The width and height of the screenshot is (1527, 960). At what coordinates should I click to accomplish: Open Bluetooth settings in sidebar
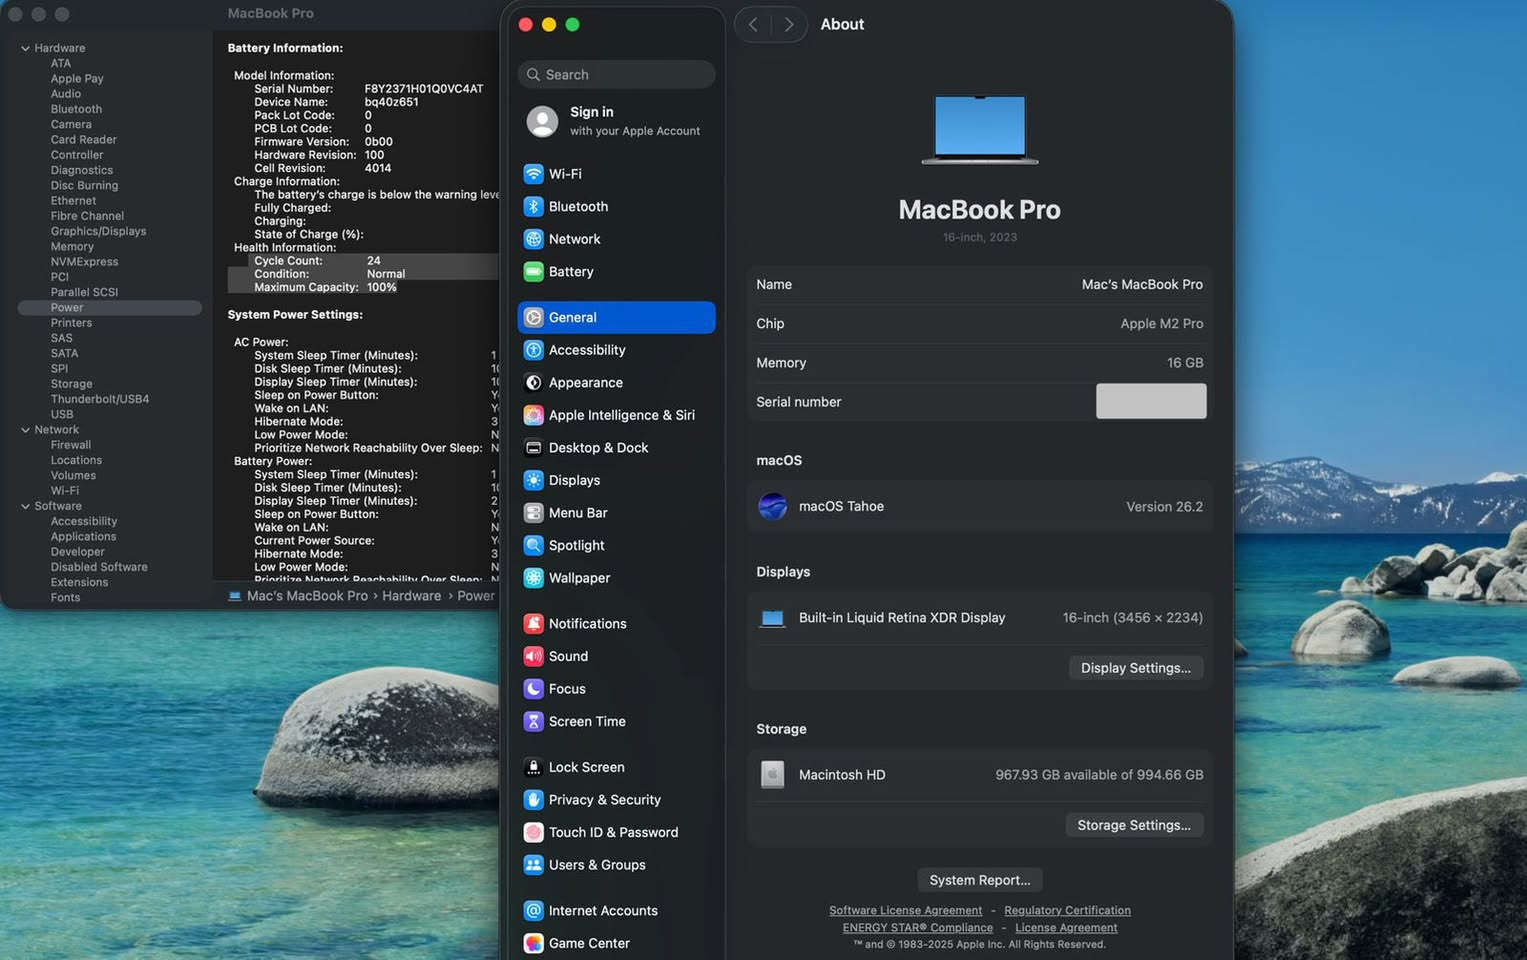pyautogui.click(x=578, y=207)
